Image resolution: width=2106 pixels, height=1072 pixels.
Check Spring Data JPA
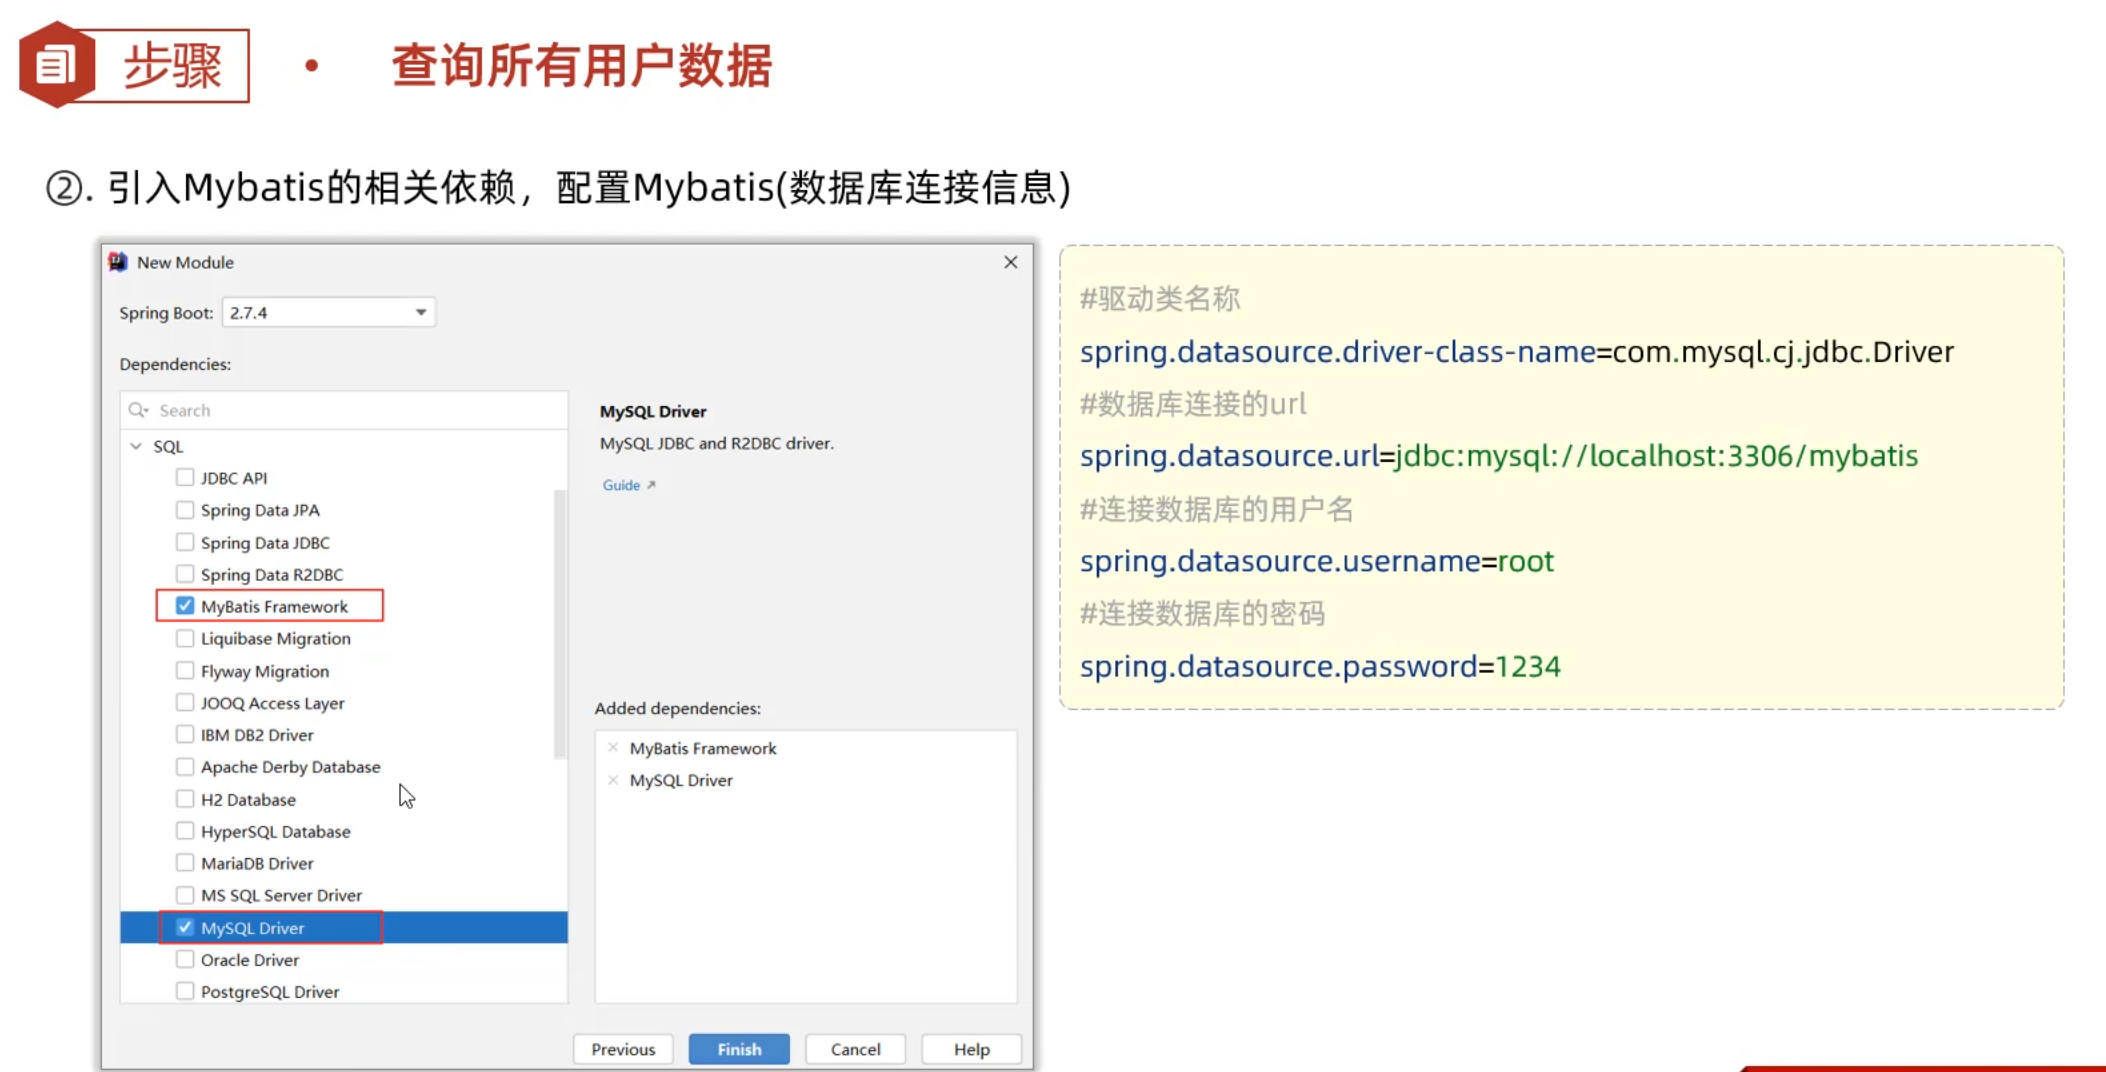(x=185, y=509)
